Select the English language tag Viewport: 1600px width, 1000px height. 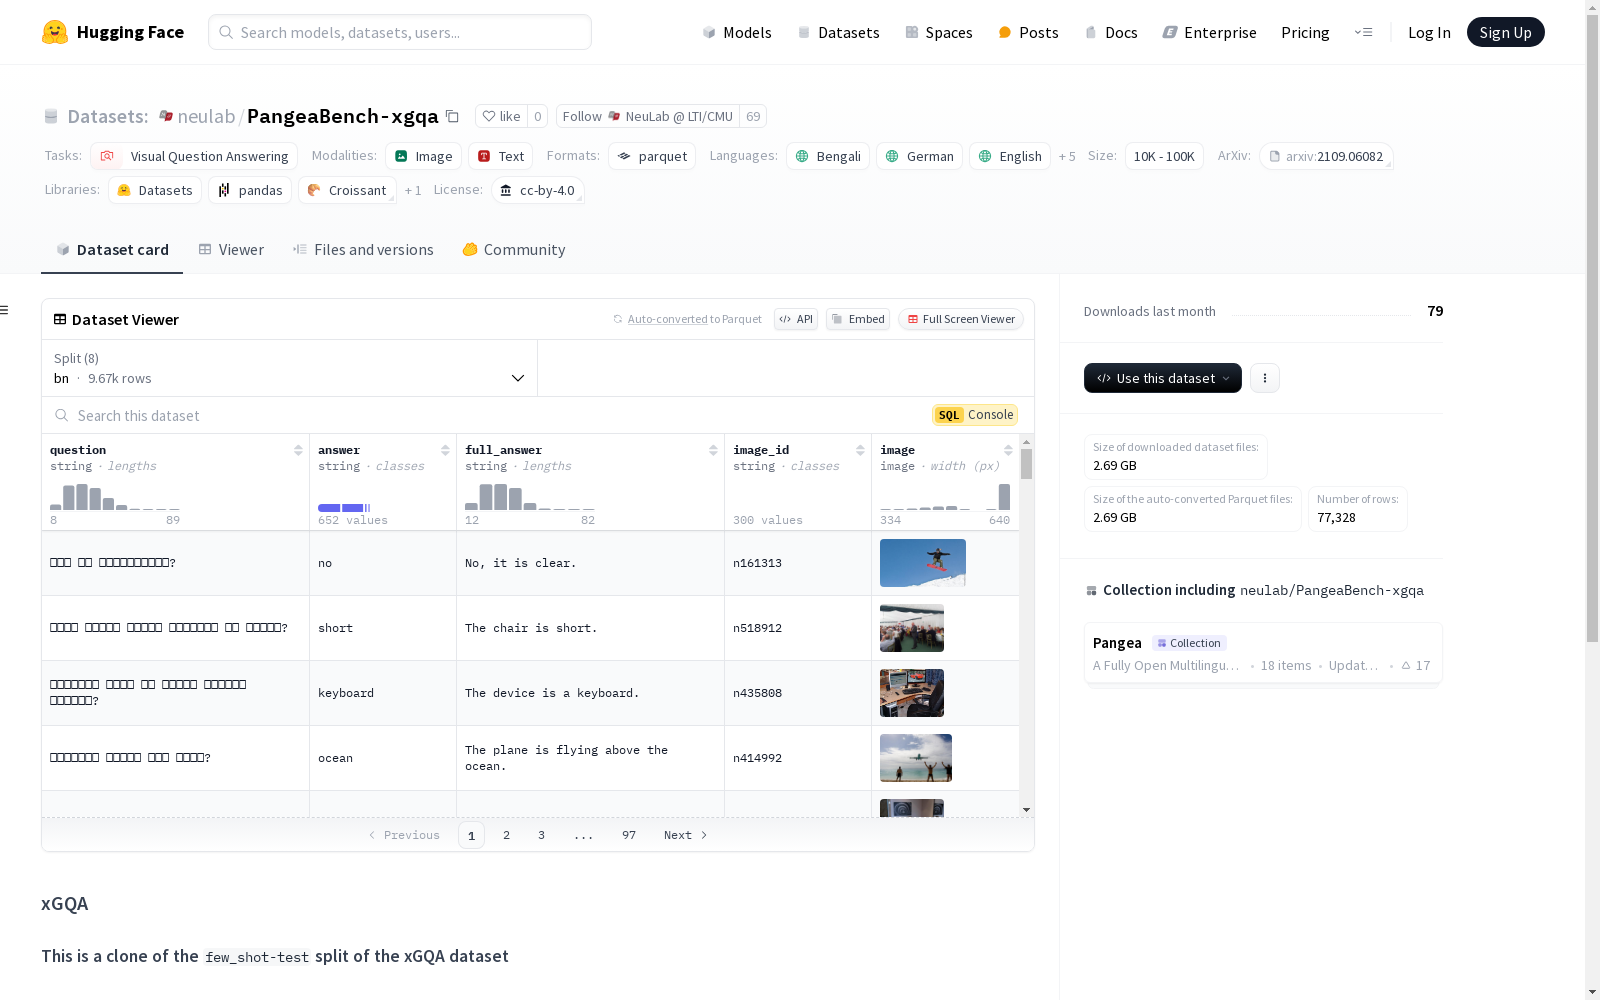click(1010, 156)
